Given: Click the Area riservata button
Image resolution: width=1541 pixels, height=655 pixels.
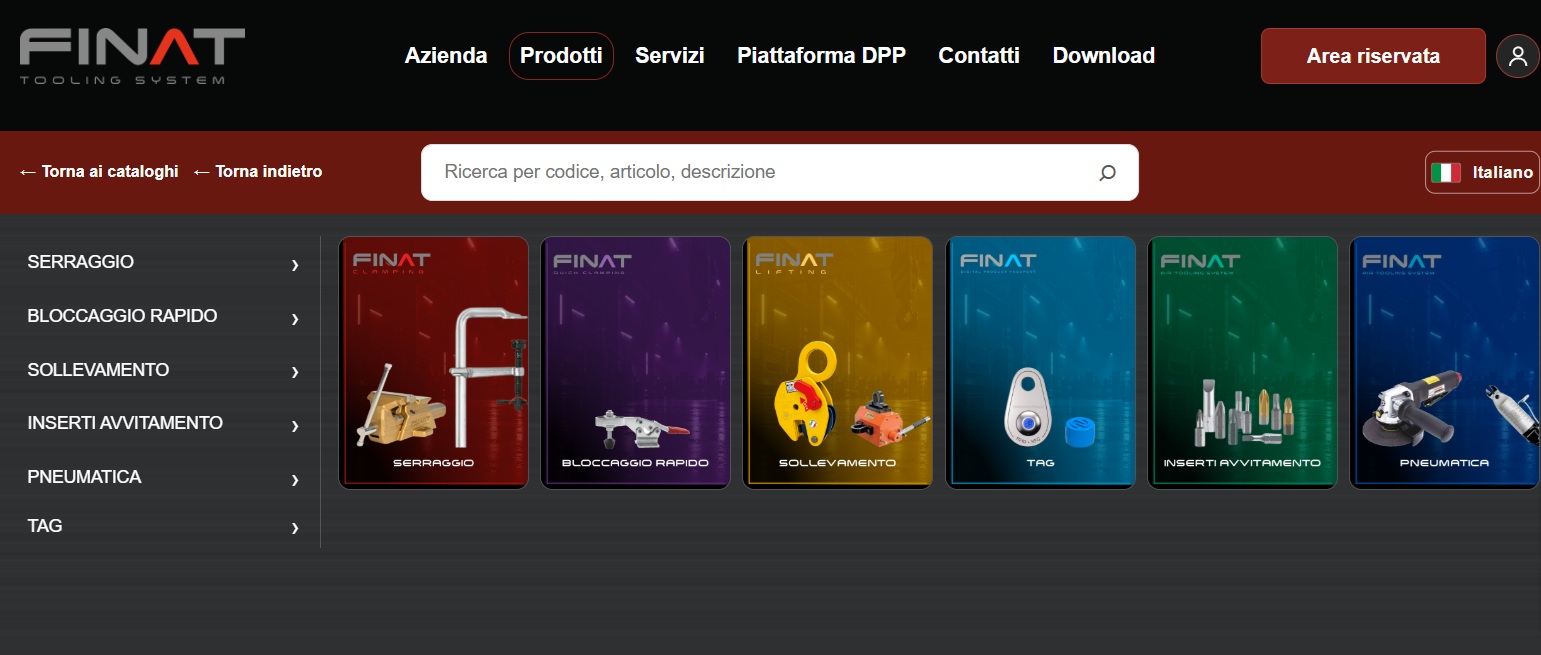Looking at the screenshot, I should [1373, 56].
